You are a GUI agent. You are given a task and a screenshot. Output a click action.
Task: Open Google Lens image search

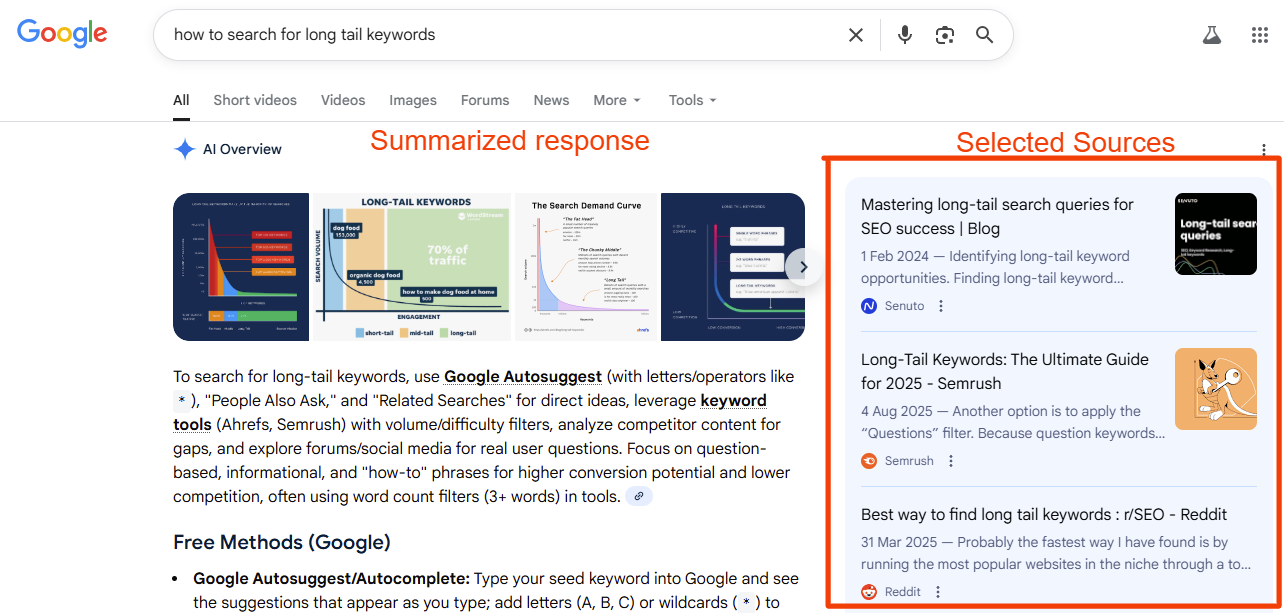point(944,34)
